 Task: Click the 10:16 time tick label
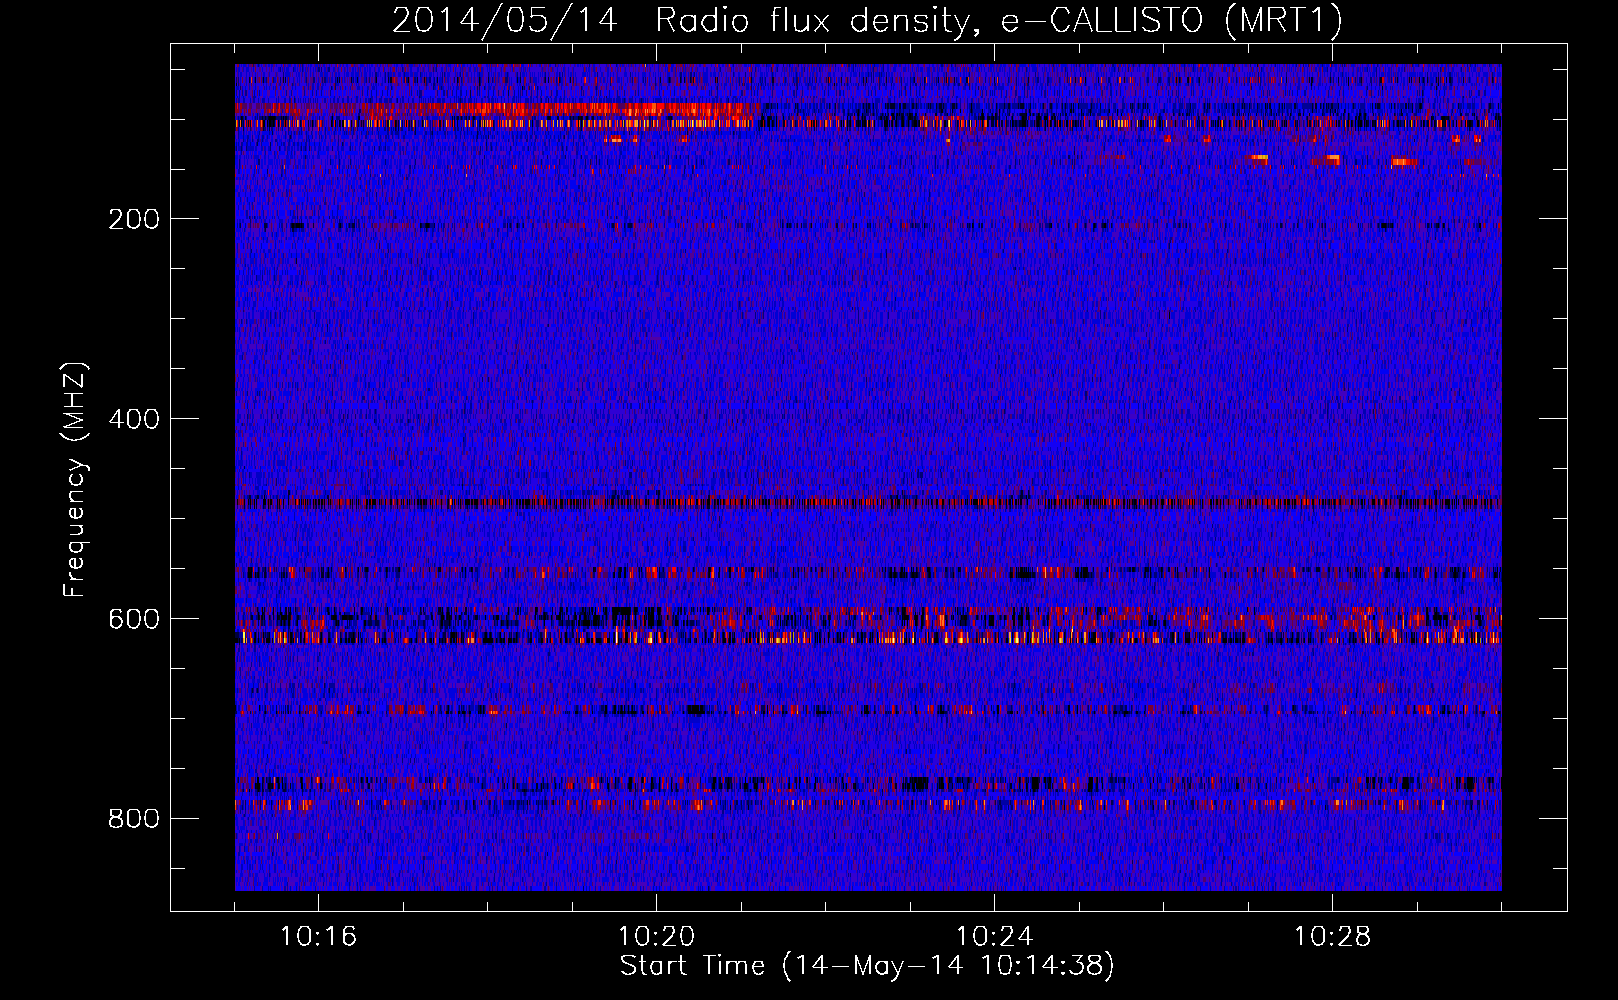click(318, 937)
